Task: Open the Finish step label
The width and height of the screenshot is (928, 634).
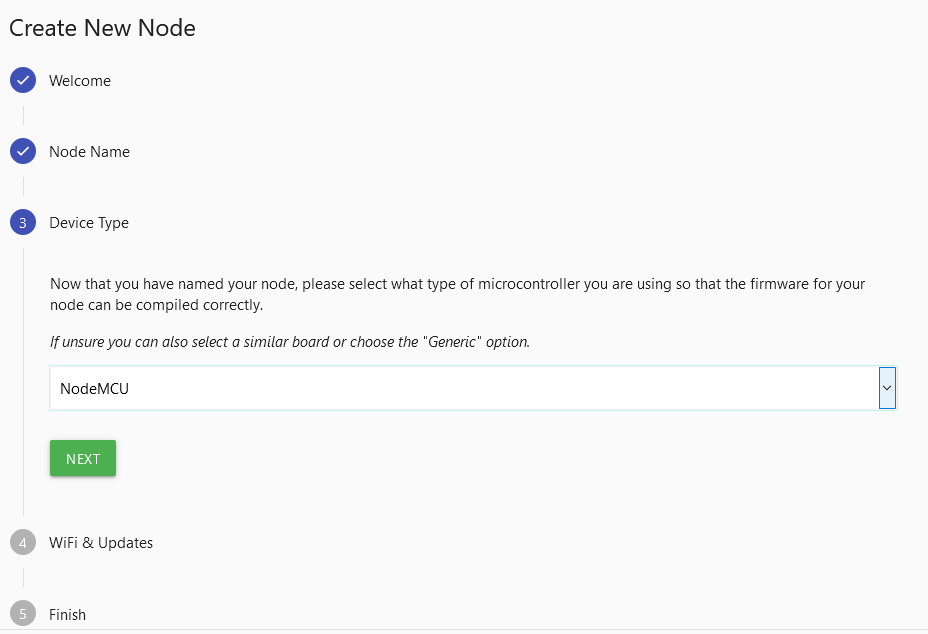Action: coord(67,615)
